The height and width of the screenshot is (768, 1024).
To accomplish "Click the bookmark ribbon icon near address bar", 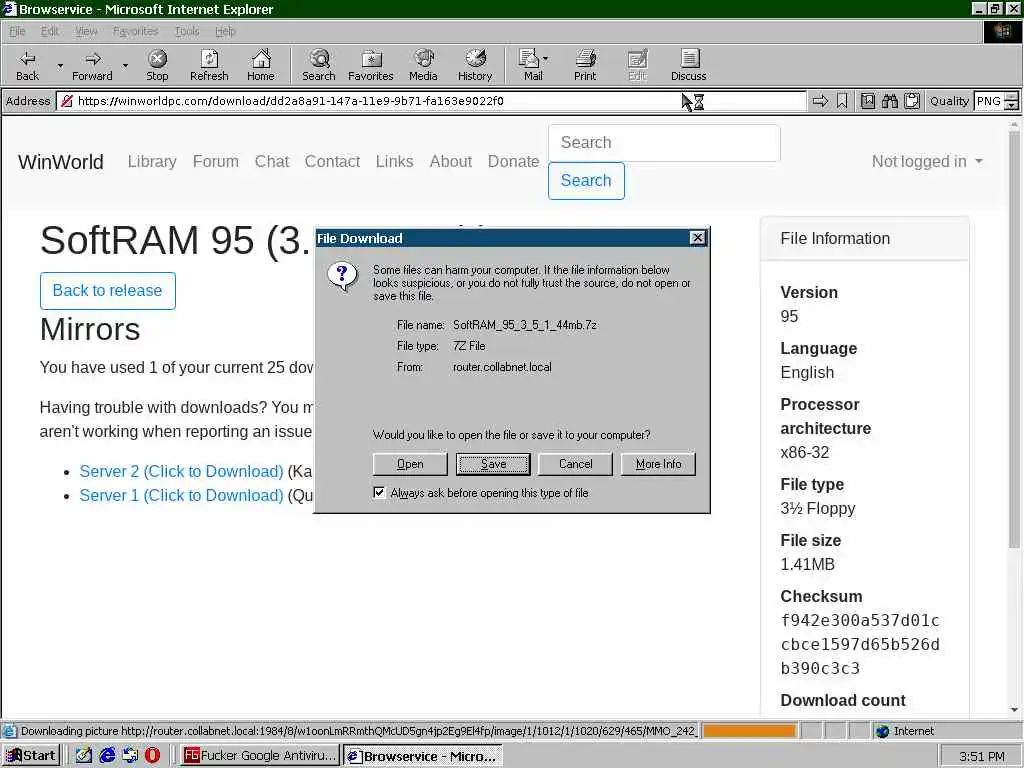I will [x=842, y=101].
